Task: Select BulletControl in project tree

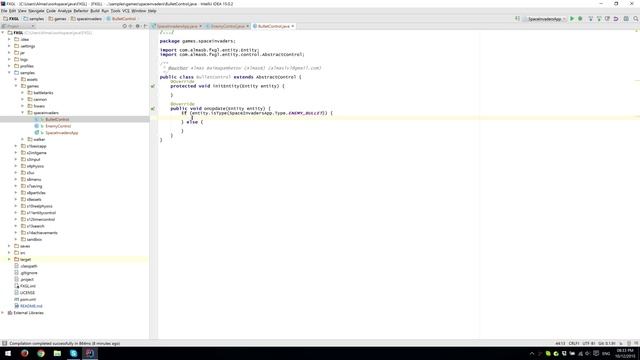Action: pos(57,119)
